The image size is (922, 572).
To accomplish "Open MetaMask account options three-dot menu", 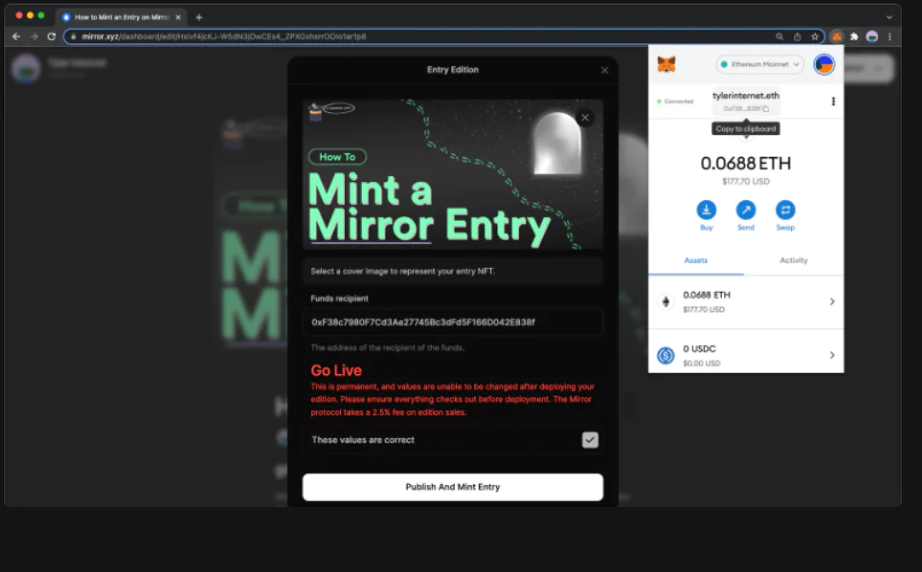I will pyautogui.click(x=833, y=101).
